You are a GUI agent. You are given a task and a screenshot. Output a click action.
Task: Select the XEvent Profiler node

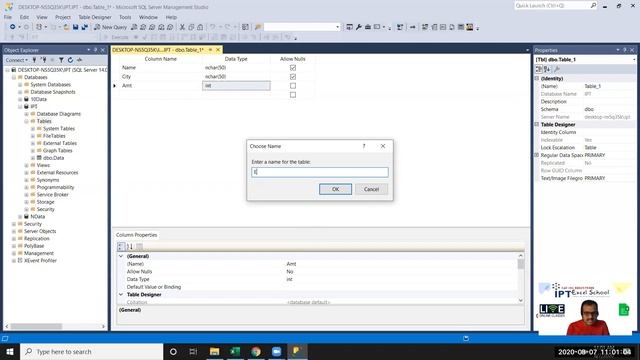click(x=40, y=260)
